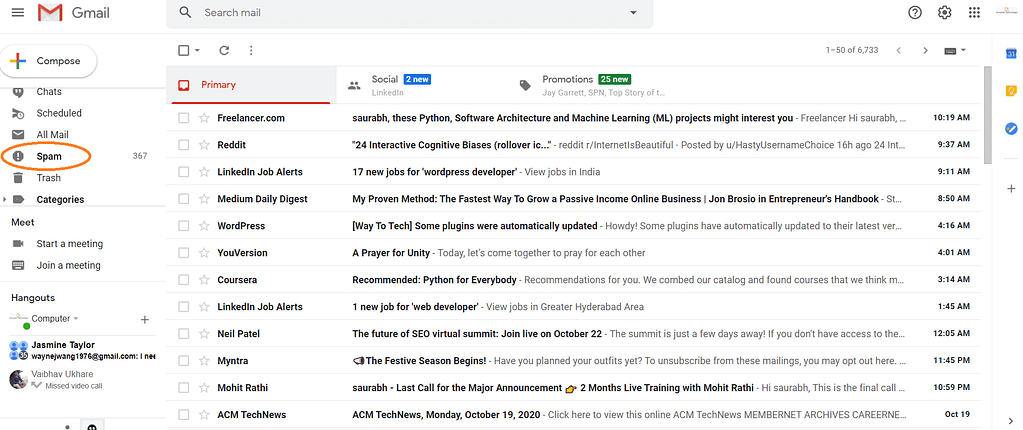1023x430 pixels.
Task: Tick the Mohit Rathi email checkbox
Action: click(x=184, y=388)
